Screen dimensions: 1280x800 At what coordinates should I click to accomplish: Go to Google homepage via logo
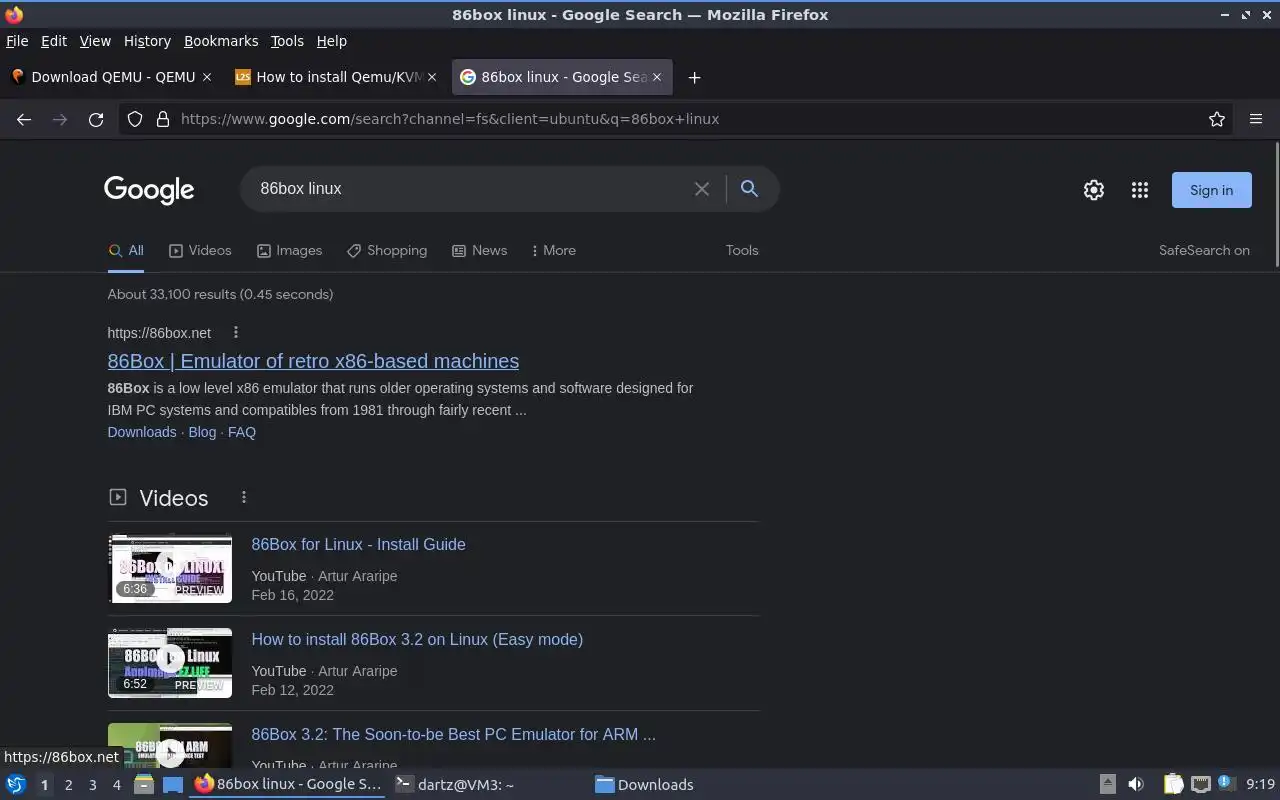click(x=149, y=189)
